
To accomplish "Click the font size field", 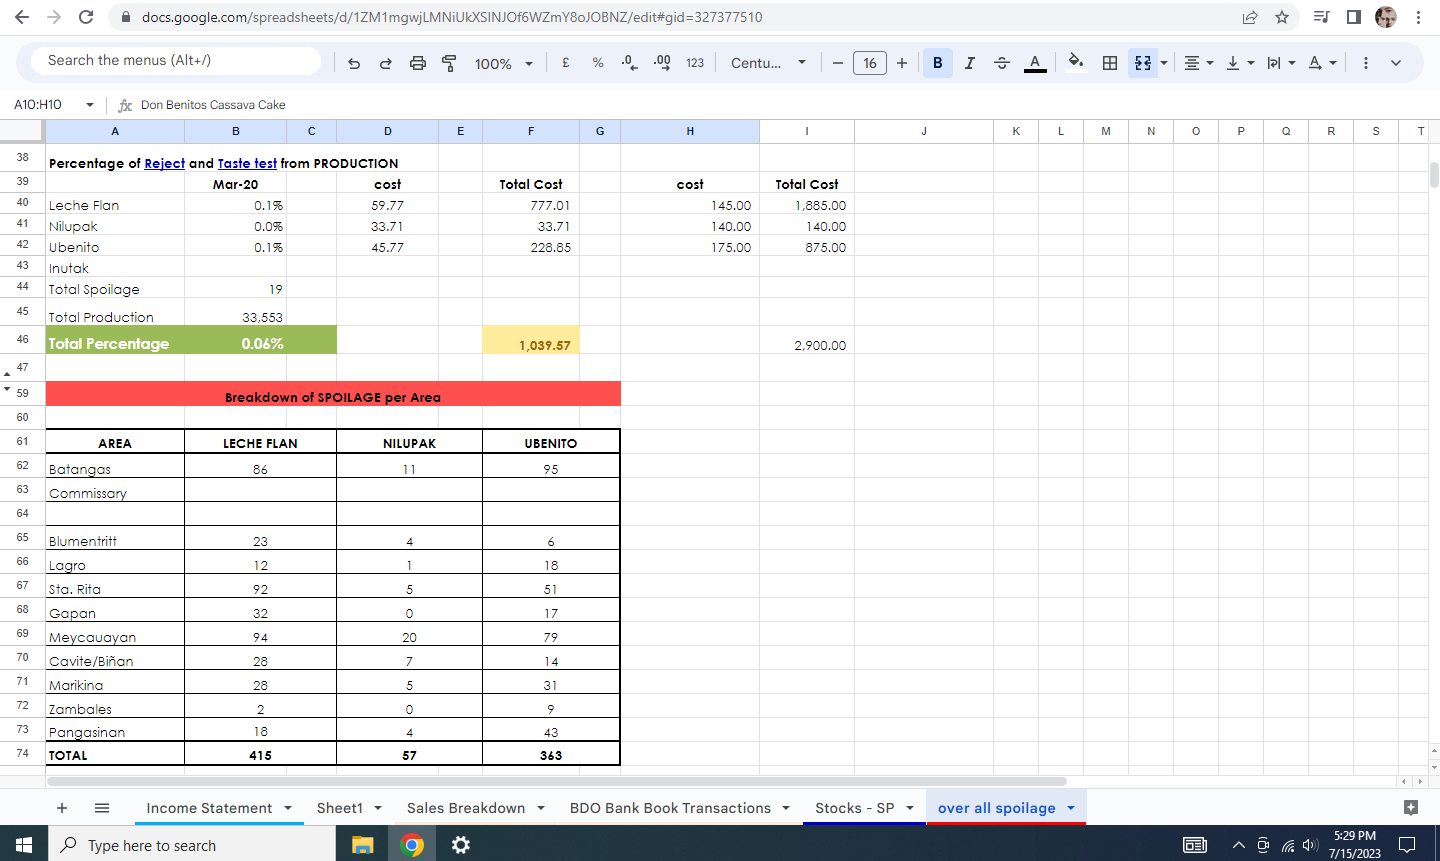I will 870,63.
